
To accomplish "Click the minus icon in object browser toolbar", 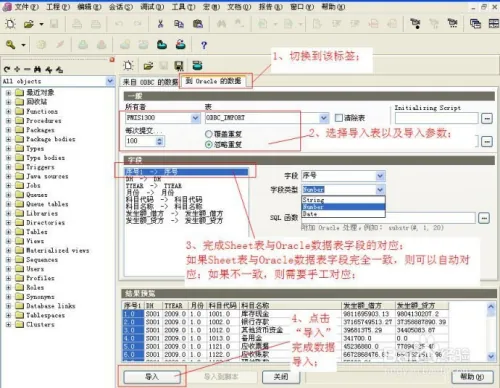I will [x=27, y=69].
